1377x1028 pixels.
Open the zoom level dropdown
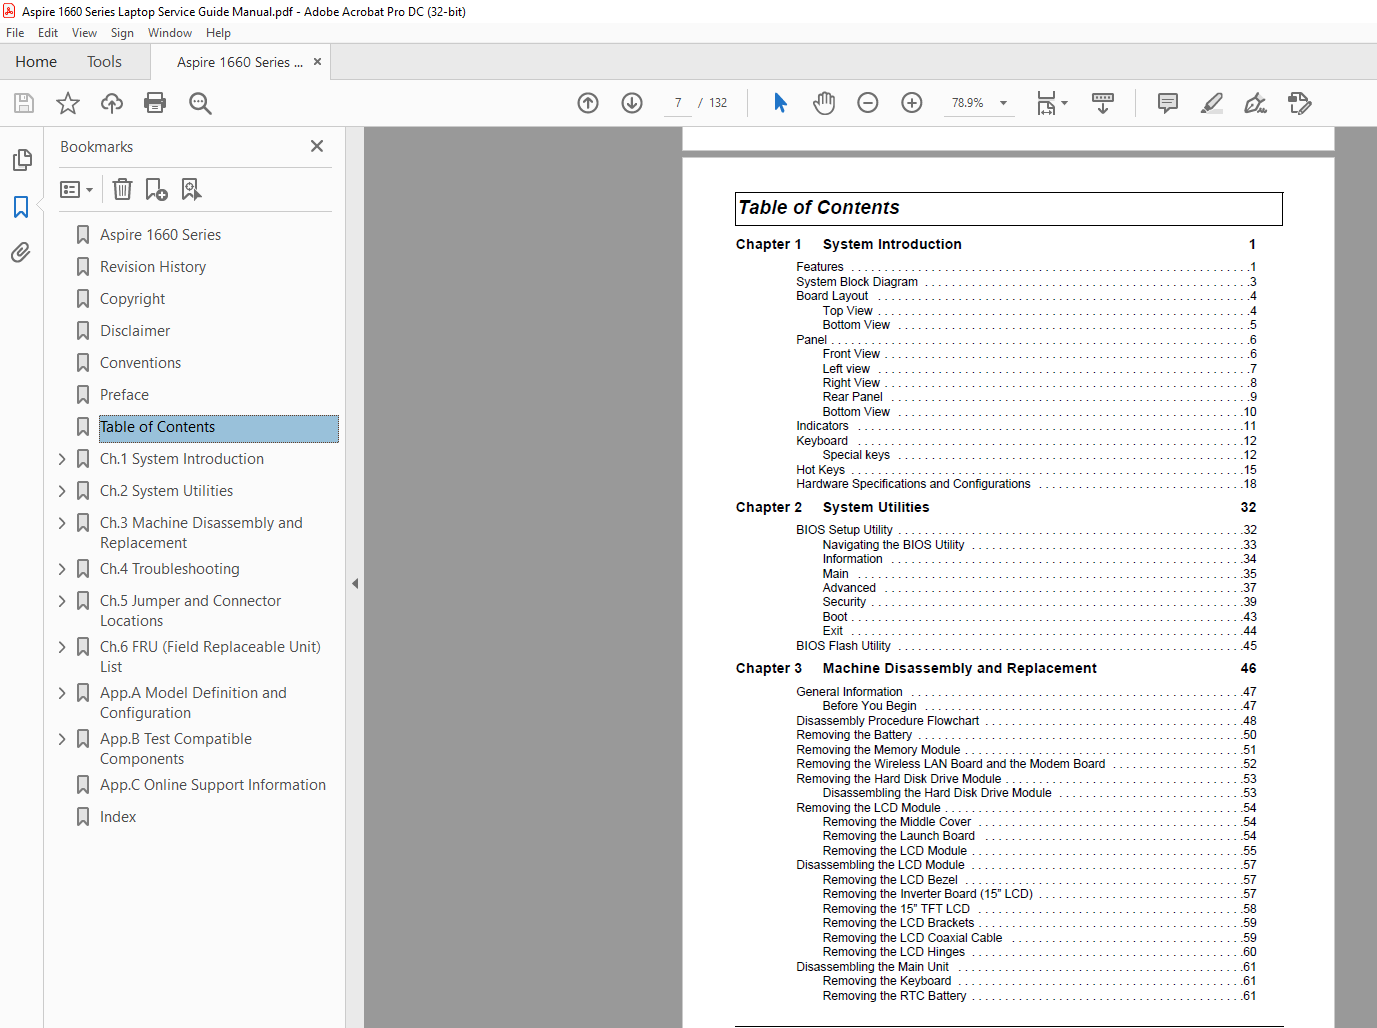click(1003, 103)
